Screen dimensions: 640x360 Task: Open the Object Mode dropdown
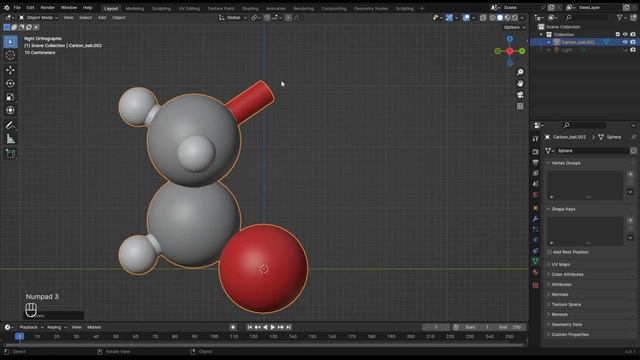pos(39,18)
